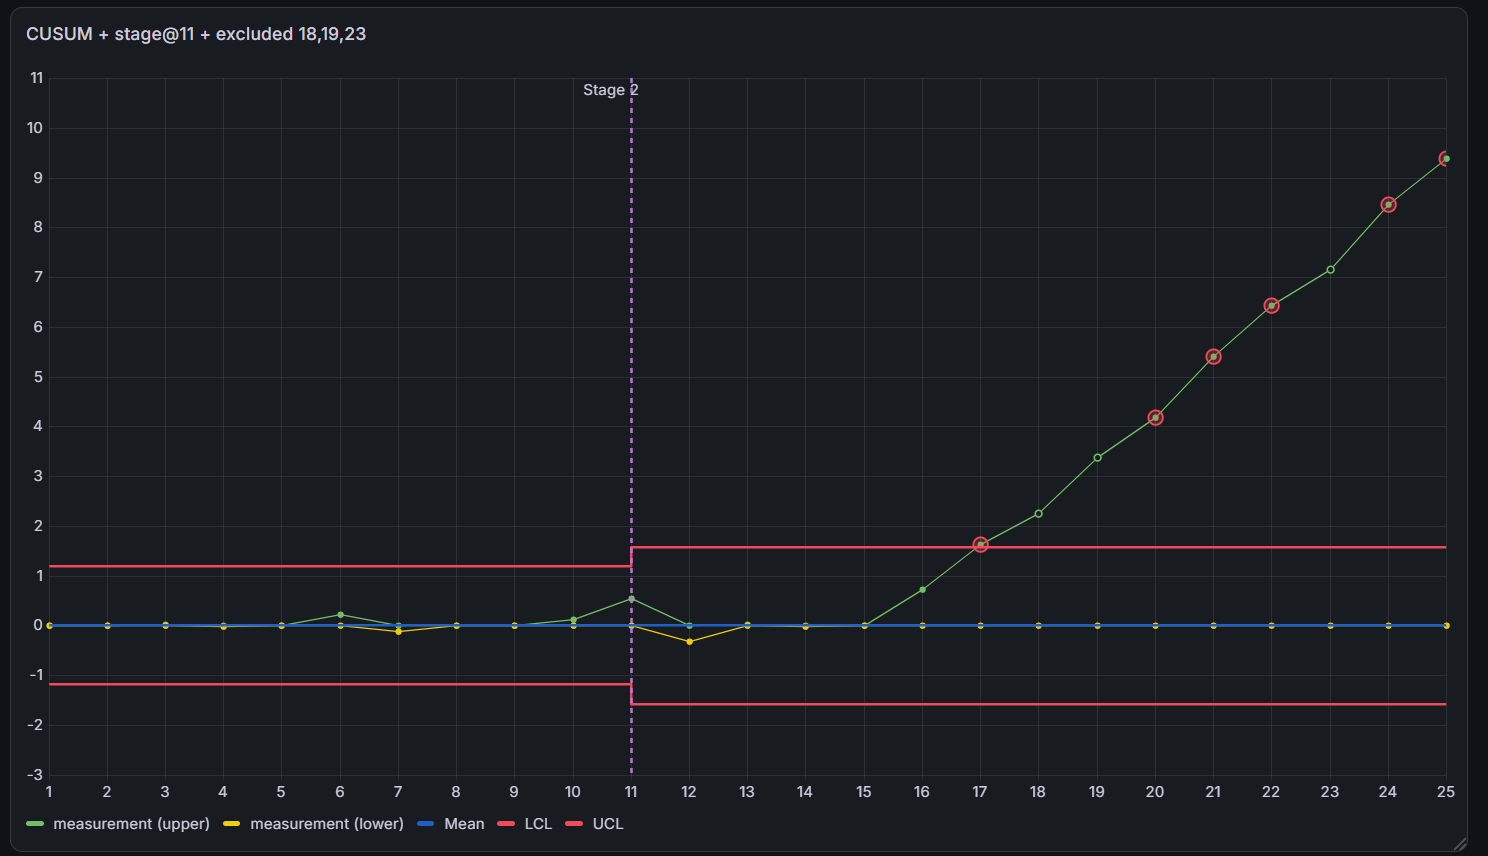Click circled violation point at sample 25
1488x856 pixels.
pyautogui.click(x=1445, y=159)
